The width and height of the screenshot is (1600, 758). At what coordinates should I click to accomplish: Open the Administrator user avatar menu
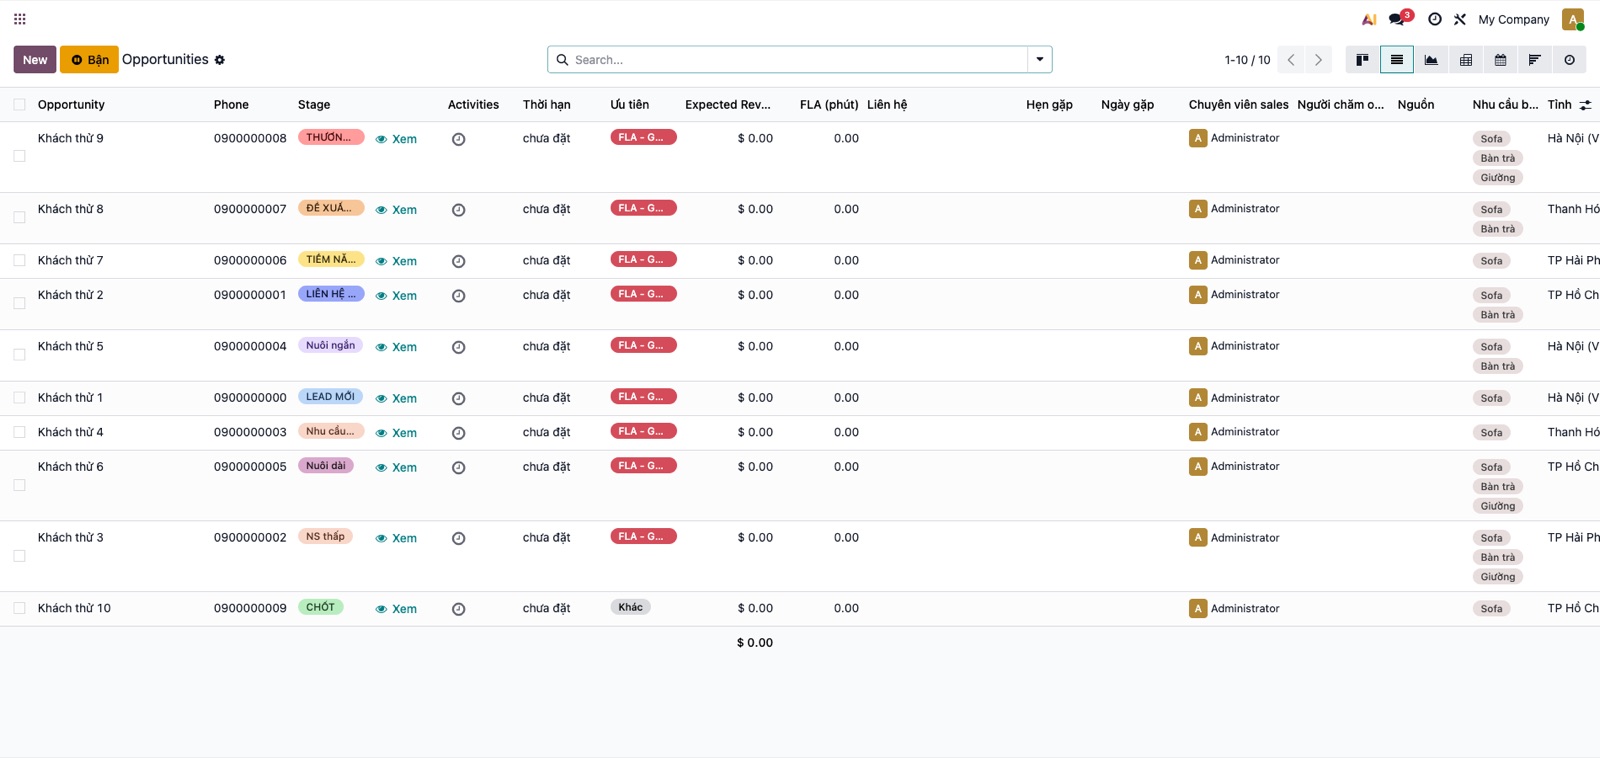1573,19
